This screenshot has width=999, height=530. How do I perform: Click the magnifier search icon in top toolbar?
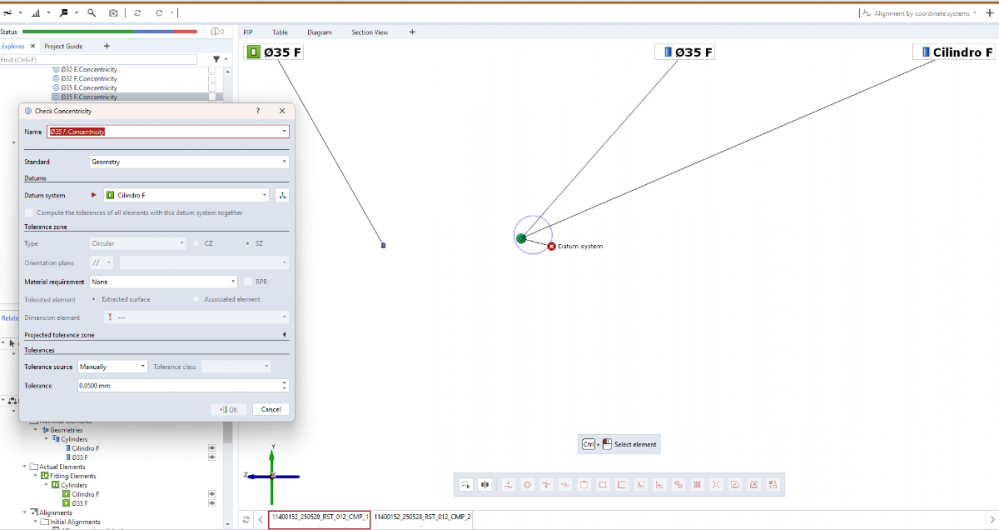[x=91, y=13]
